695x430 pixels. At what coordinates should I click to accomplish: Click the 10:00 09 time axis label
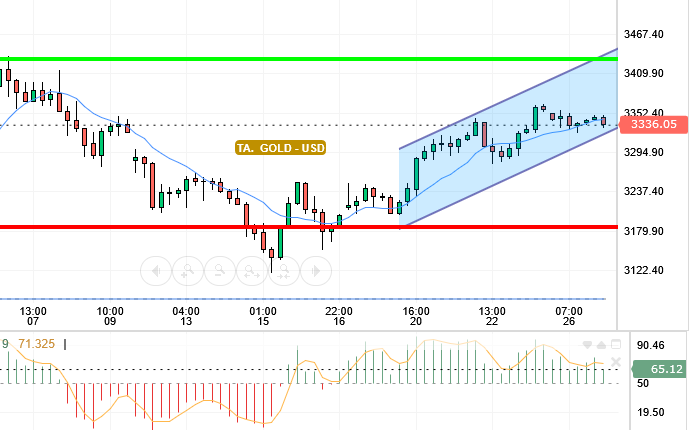click(x=110, y=316)
